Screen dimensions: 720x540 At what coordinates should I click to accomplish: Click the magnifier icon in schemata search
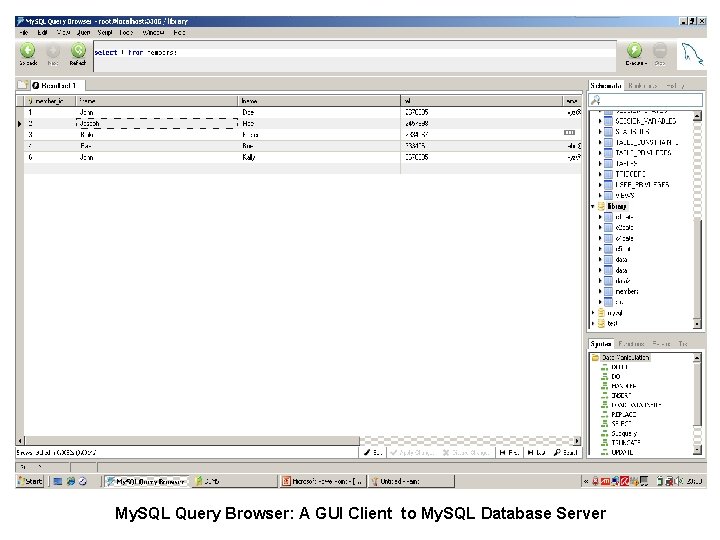(x=596, y=100)
